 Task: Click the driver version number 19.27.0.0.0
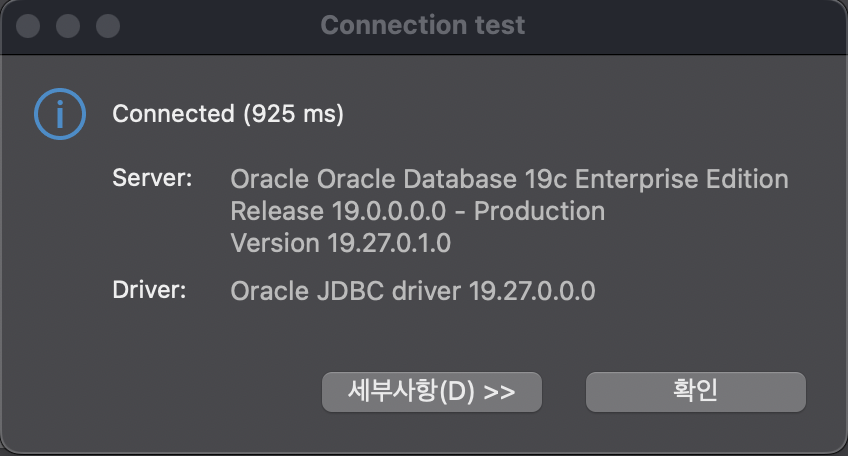click(x=532, y=291)
